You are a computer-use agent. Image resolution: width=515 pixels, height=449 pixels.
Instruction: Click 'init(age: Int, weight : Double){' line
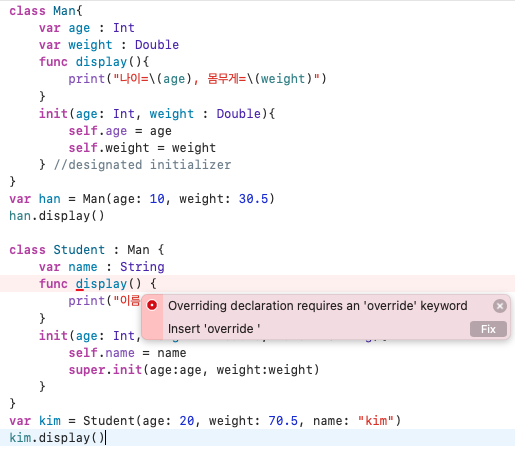pyautogui.click(x=157, y=114)
